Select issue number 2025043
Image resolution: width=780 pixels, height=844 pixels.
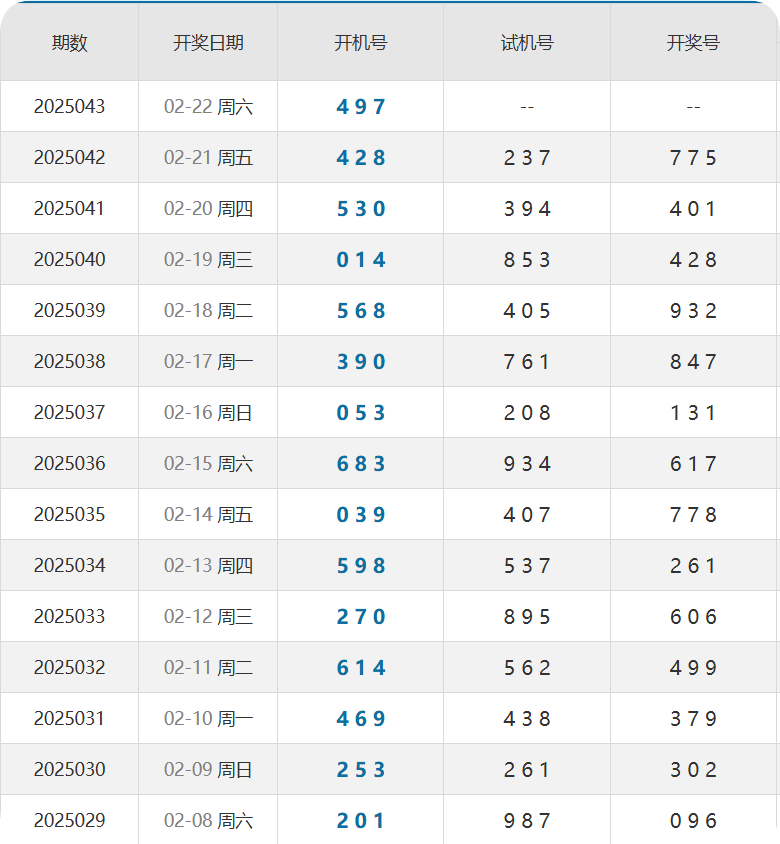(x=69, y=107)
